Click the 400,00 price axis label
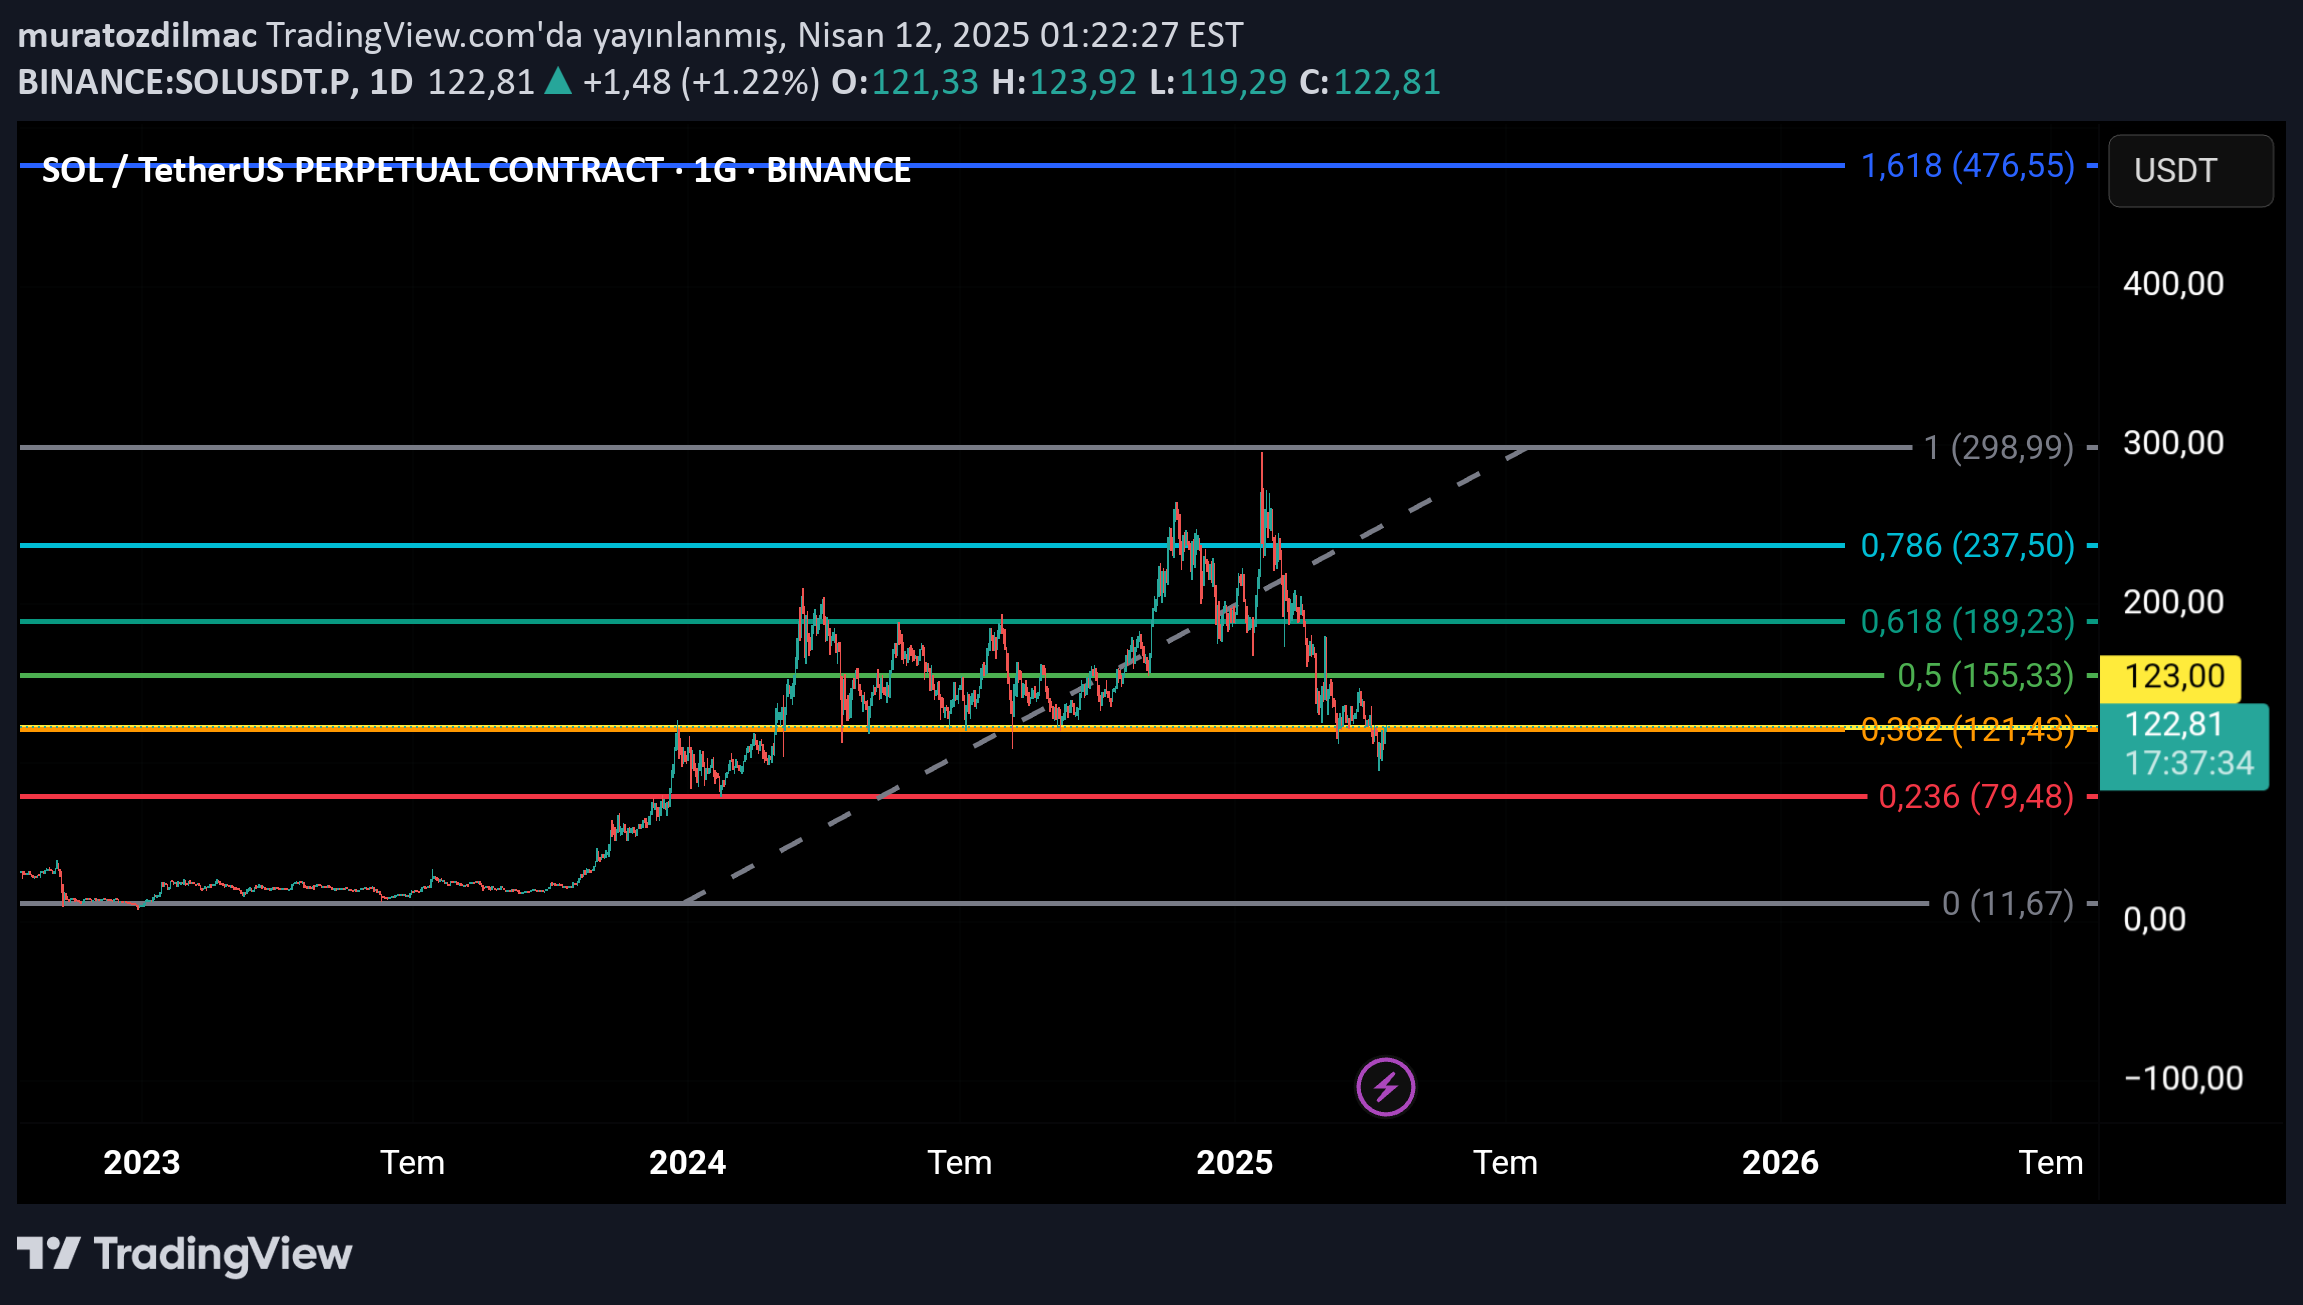The width and height of the screenshot is (2303, 1305). (x=2173, y=284)
